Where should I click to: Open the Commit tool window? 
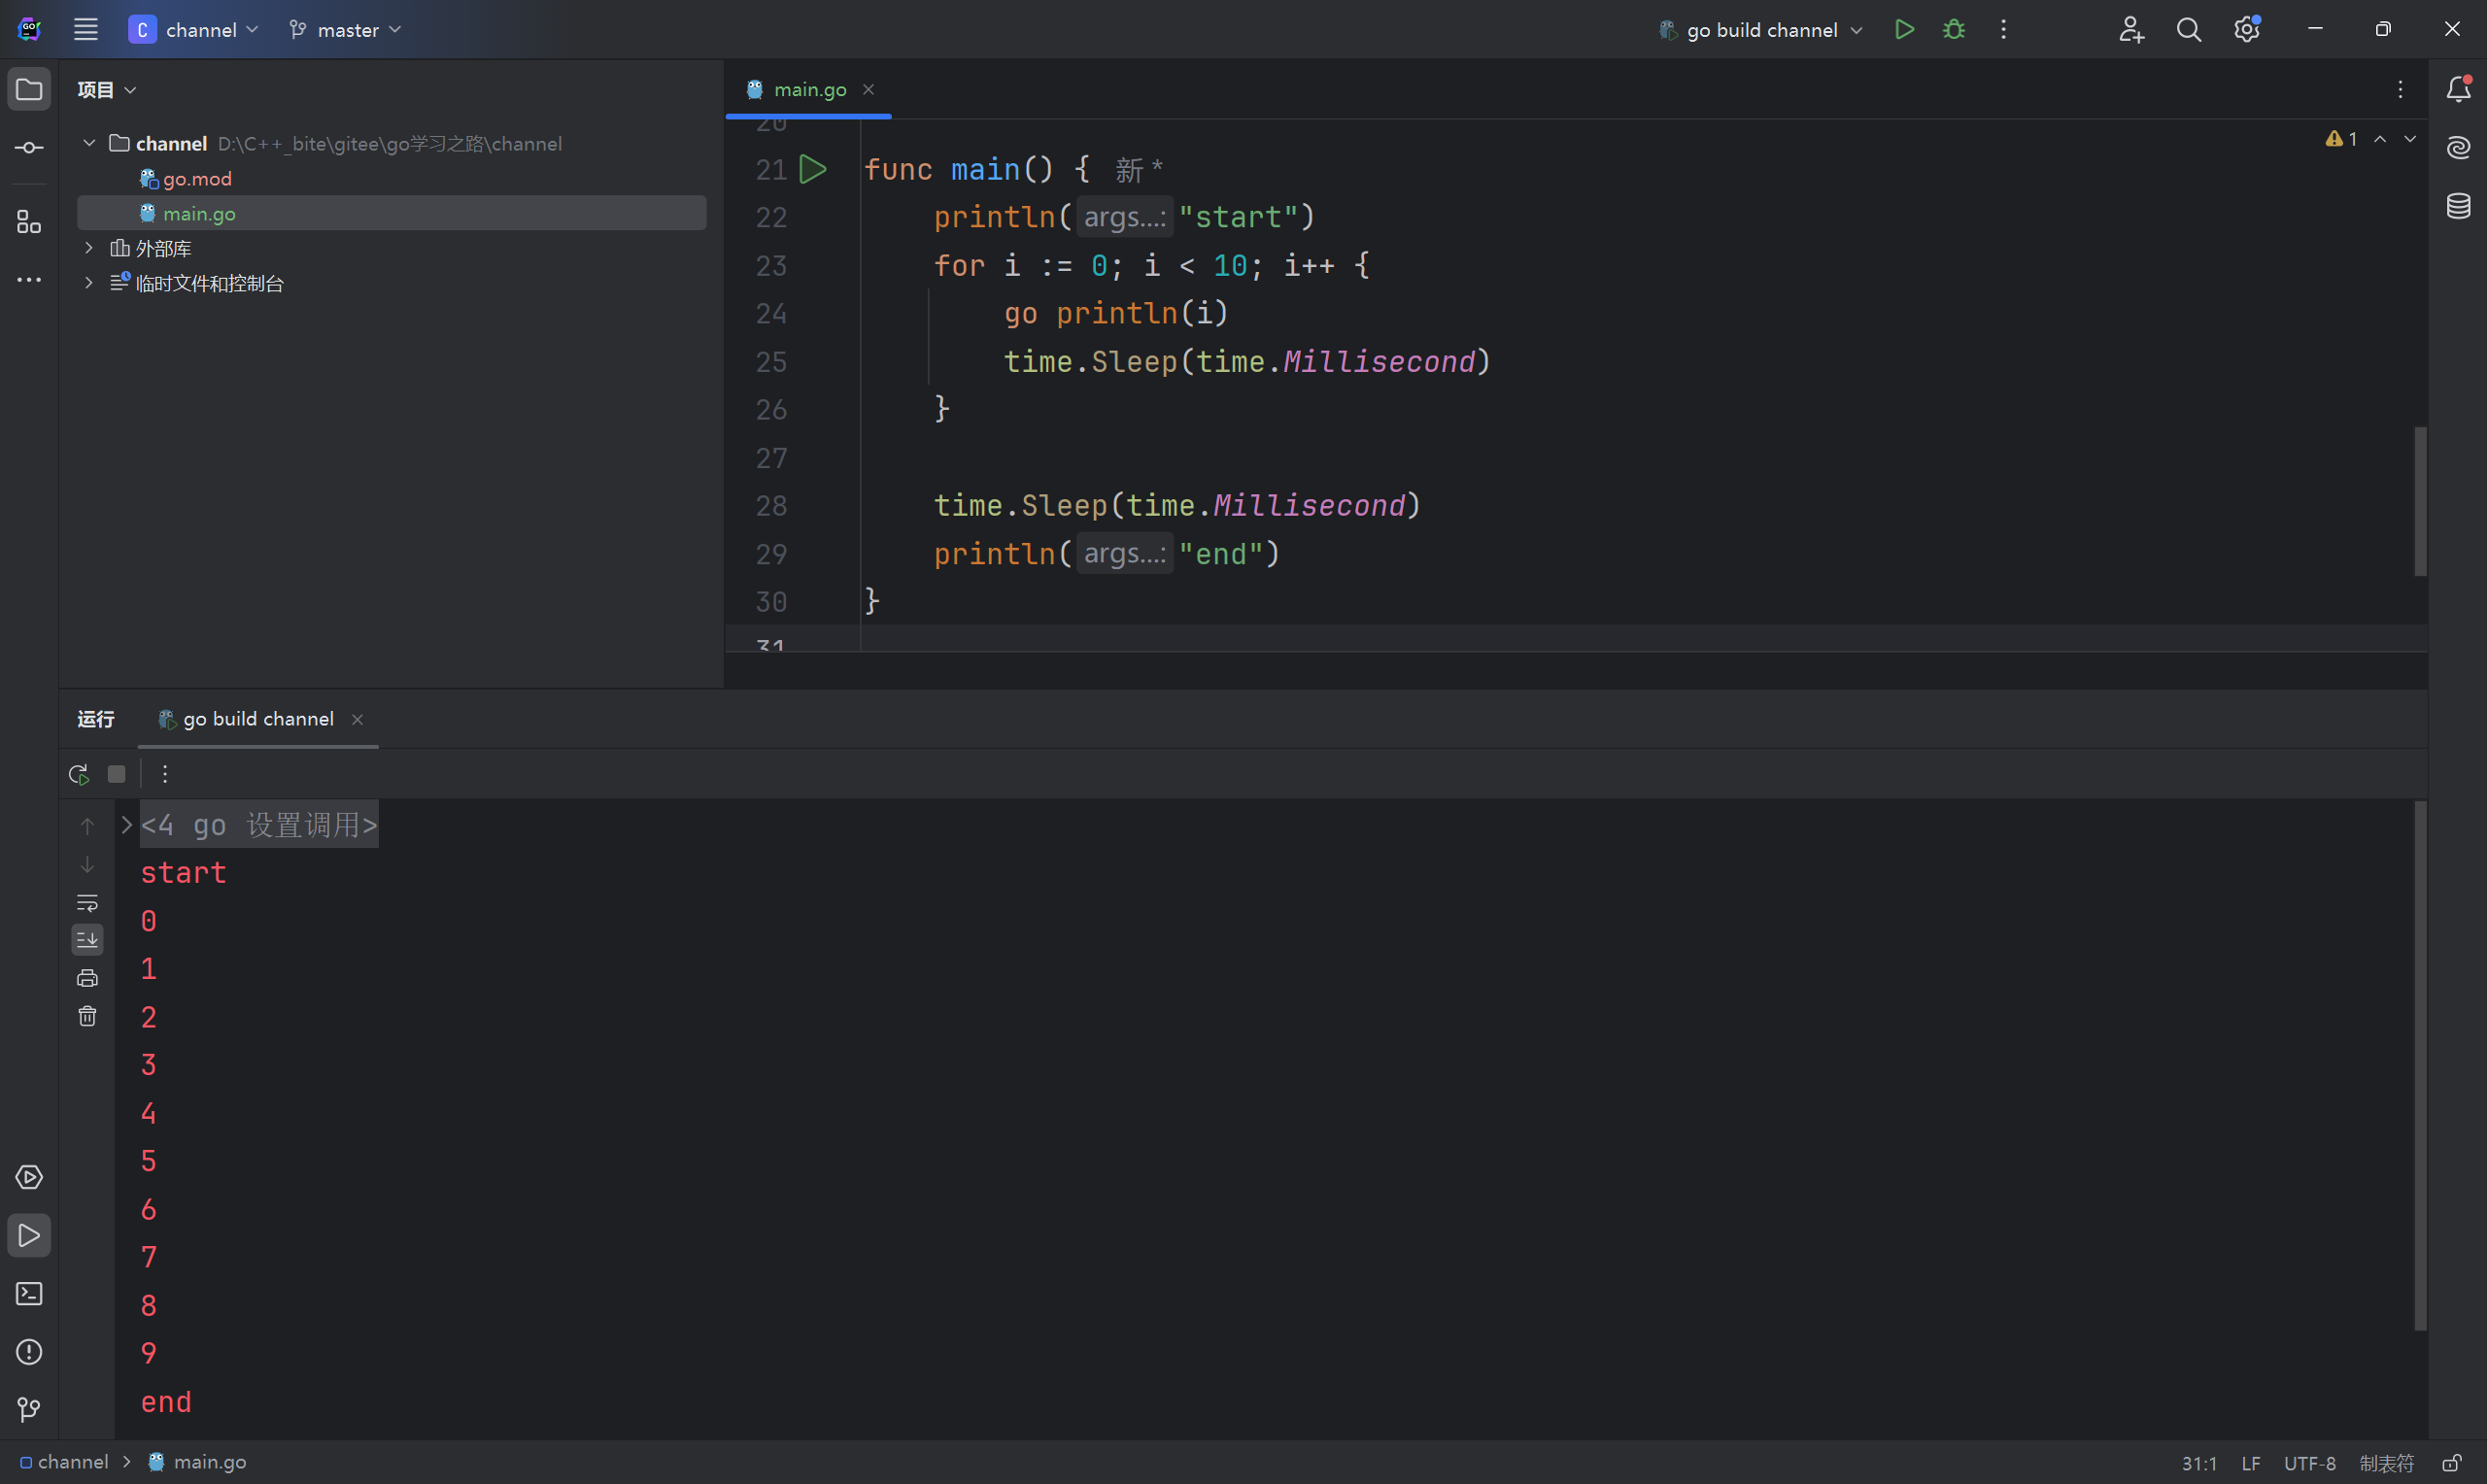(29, 148)
